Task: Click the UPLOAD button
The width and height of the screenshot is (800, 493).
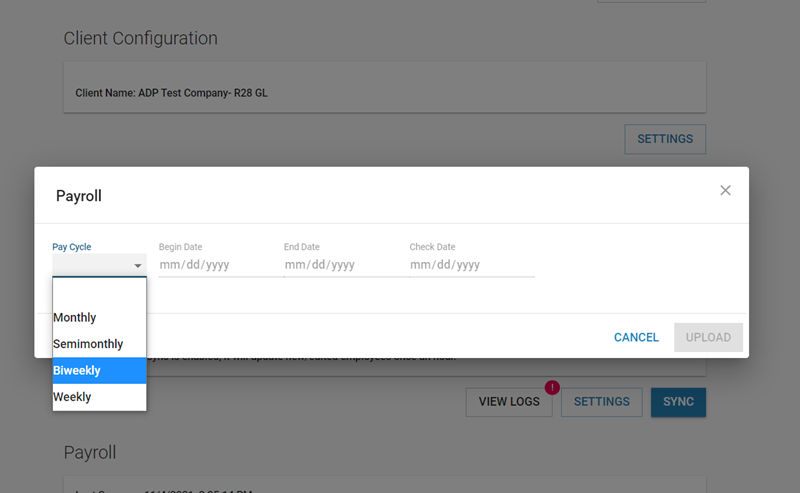Action: click(708, 337)
